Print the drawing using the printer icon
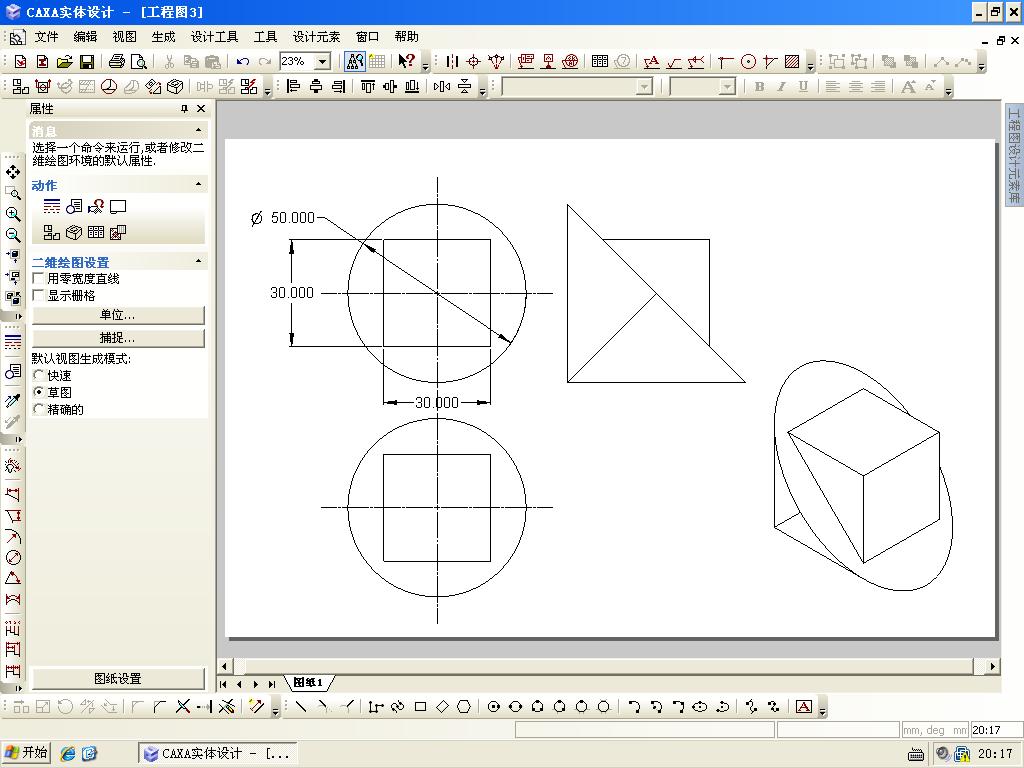 tap(116, 61)
